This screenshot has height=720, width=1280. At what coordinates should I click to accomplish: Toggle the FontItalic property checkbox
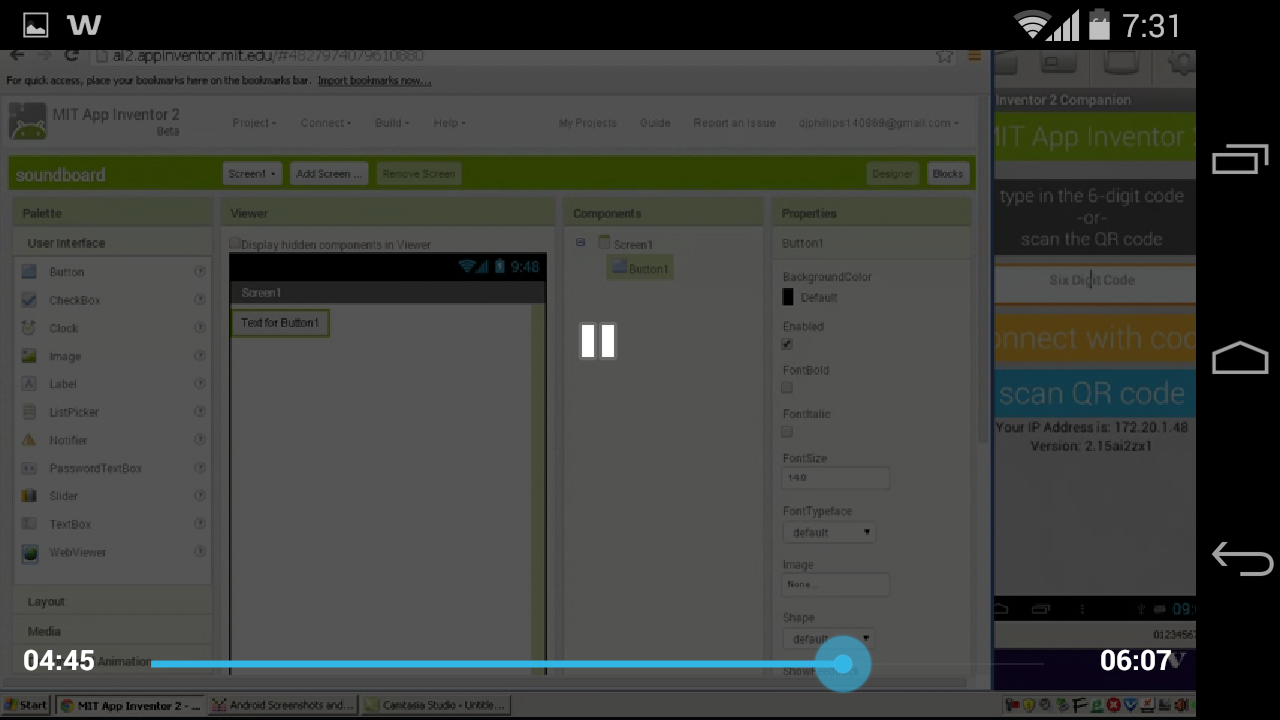click(x=787, y=432)
